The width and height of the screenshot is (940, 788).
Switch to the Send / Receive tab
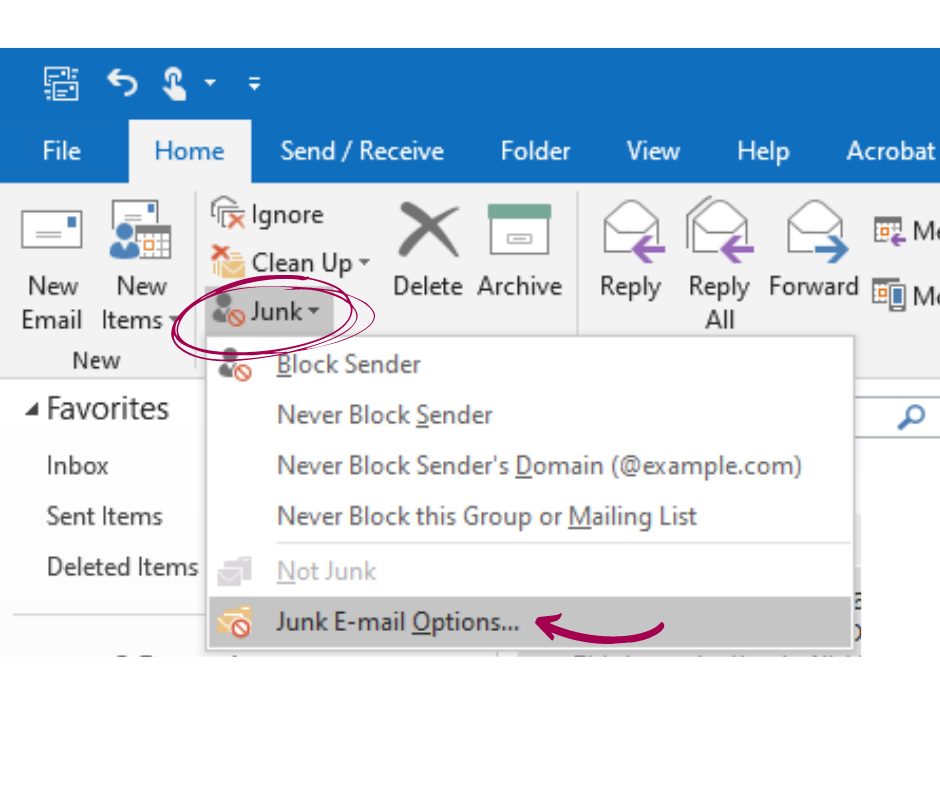click(x=361, y=151)
